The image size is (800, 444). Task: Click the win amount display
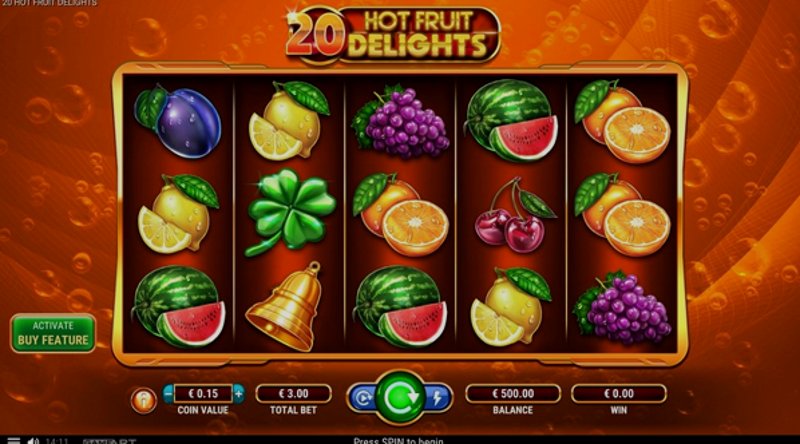618,393
